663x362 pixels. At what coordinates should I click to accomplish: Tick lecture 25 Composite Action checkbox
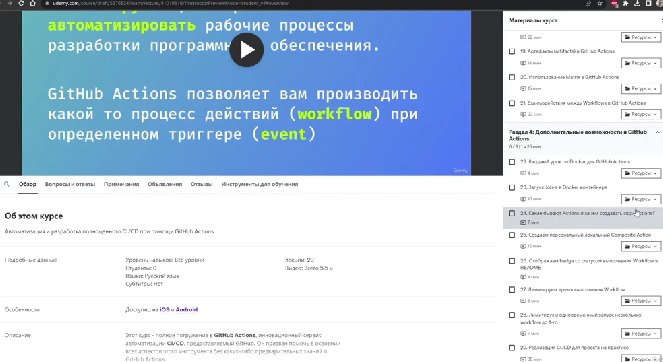coord(512,235)
